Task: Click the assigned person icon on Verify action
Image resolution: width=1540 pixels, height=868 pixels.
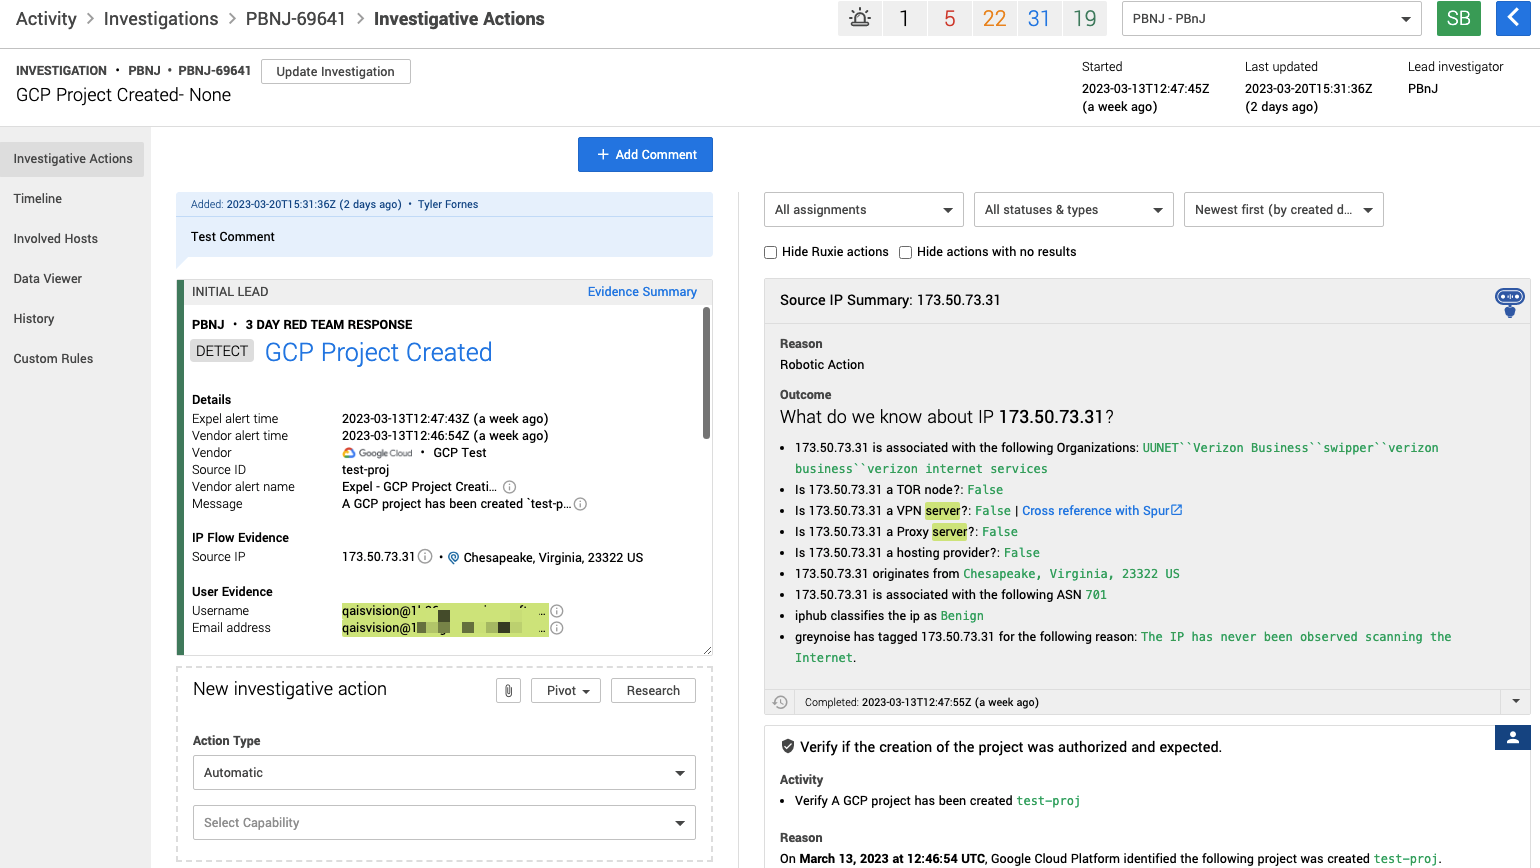Action: (x=1512, y=737)
